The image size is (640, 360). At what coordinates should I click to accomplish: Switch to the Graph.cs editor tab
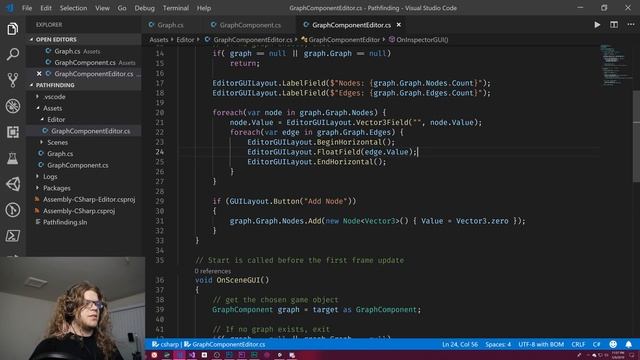point(170,25)
